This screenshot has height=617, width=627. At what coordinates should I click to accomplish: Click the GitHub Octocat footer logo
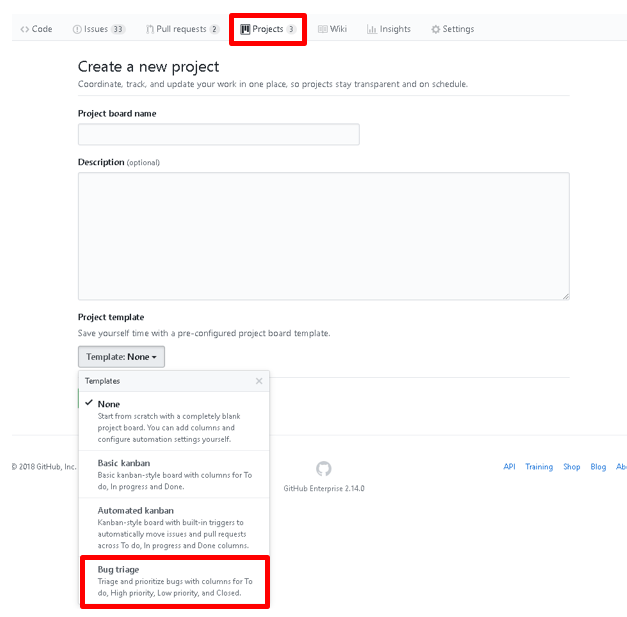pos(323,469)
